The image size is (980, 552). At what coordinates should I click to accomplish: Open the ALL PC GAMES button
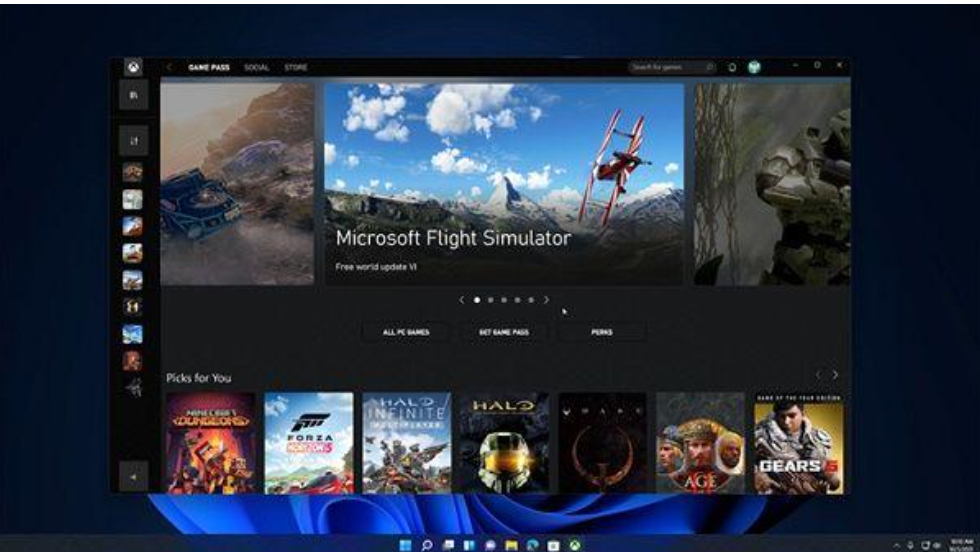click(x=406, y=332)
